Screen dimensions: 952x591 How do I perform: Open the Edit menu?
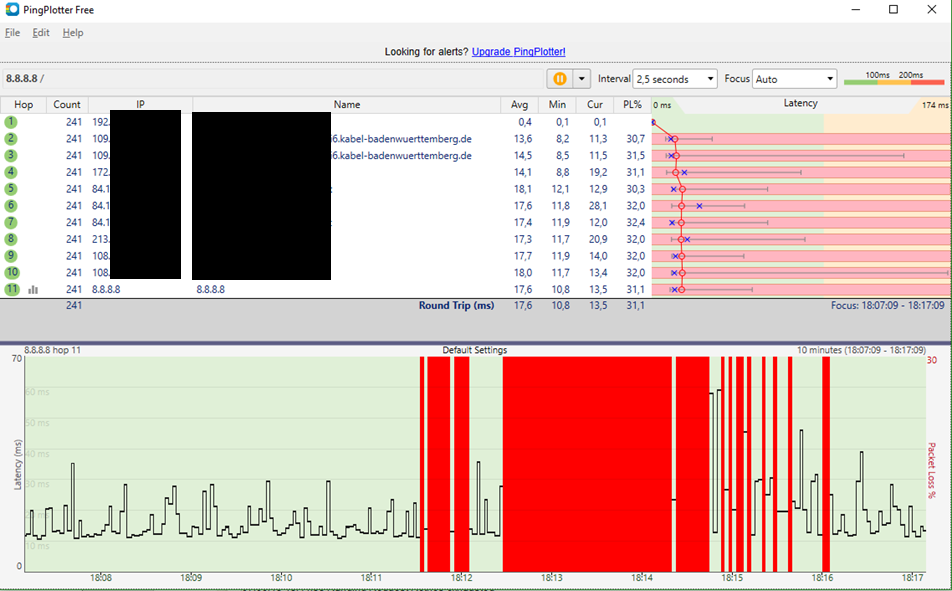pyautogui.click(x=41, y=33)
